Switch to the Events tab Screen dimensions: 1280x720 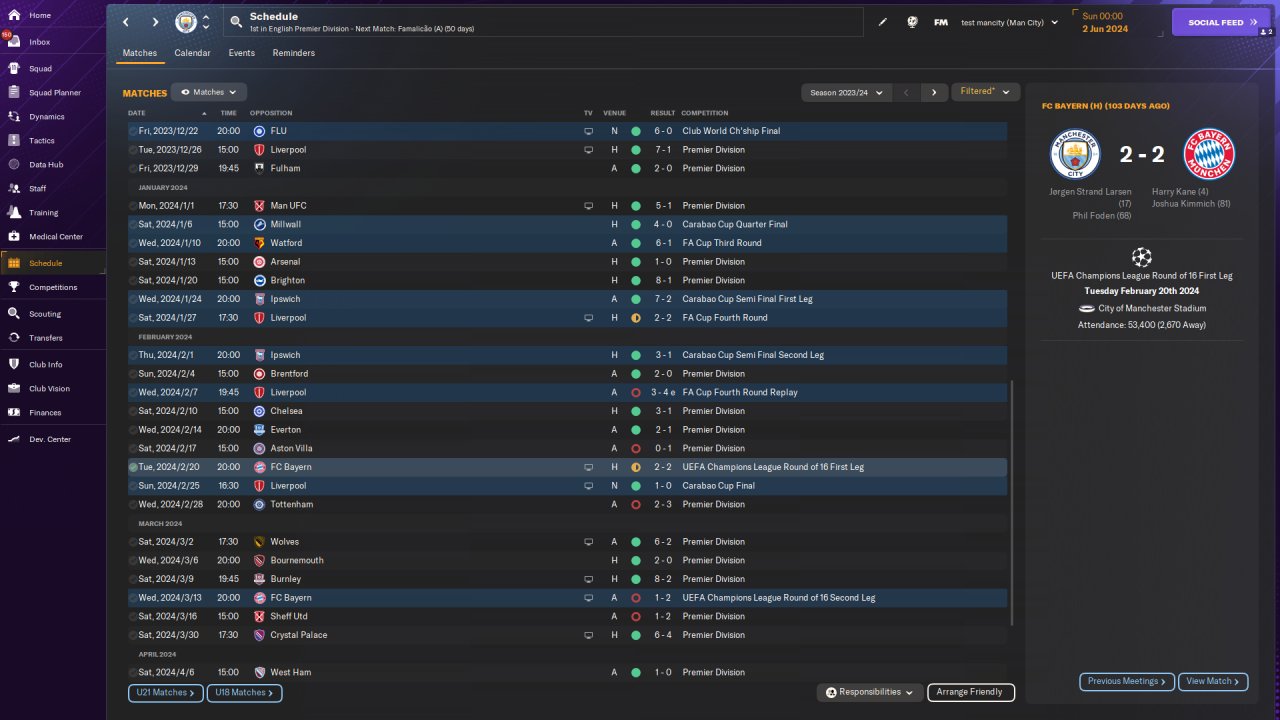[x=242, y=53]
